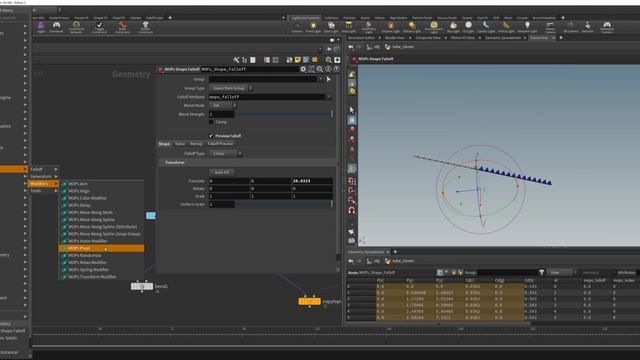The width and height of the screenshot is (640, 360).
Task: Click the Auto Fit button
Action: pos(222,172)
